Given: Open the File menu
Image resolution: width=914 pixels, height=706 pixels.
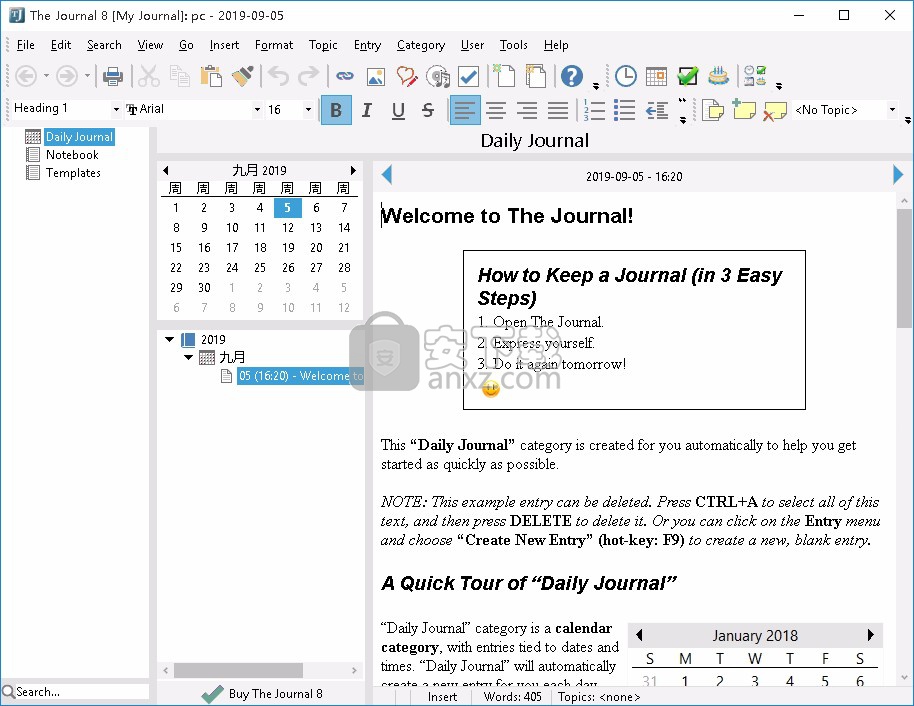Looking at the screenshot, I should (x=26, y=45).
